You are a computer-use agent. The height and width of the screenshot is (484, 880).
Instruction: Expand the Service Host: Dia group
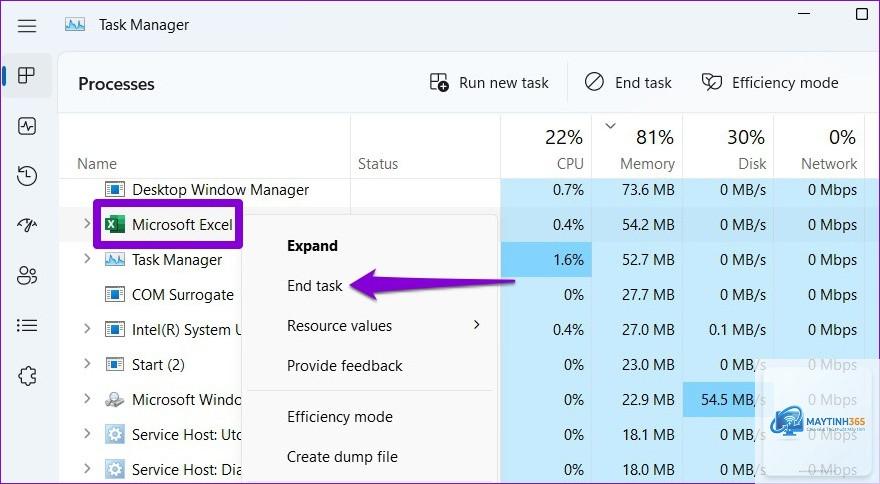(87, 468)
